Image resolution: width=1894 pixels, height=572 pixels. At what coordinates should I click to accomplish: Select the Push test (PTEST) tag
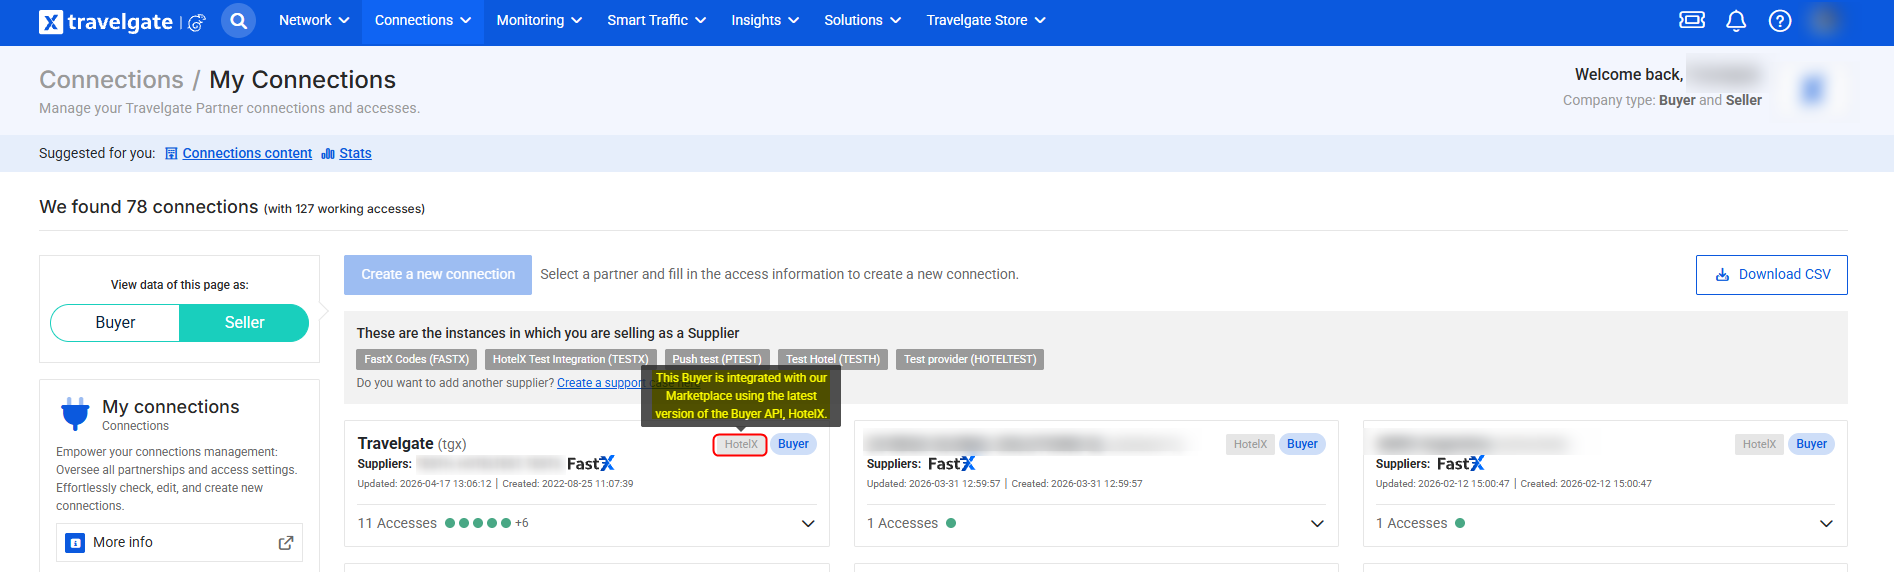coord(717,359)
